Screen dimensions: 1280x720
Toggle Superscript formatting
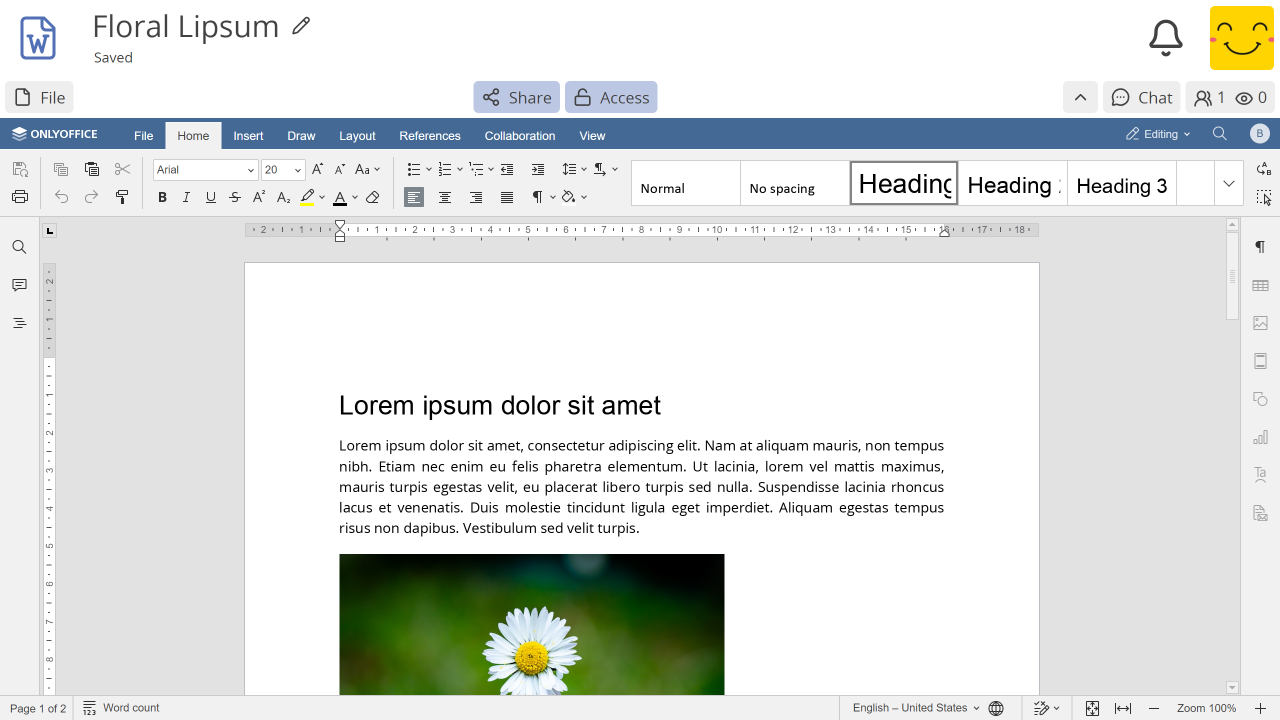click(x=259, y=197)
